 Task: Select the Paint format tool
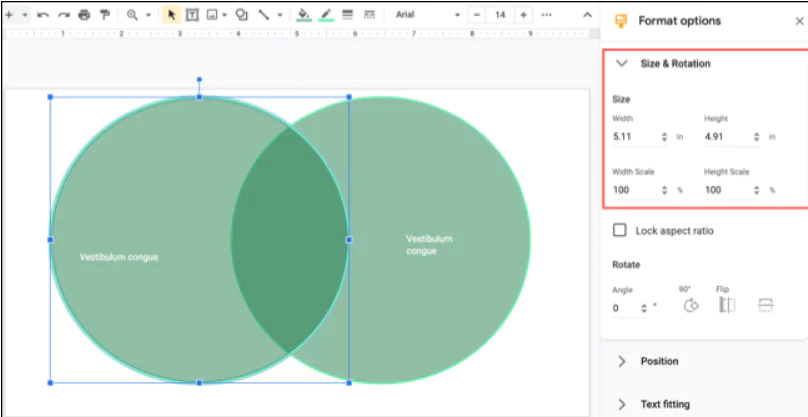104,15
